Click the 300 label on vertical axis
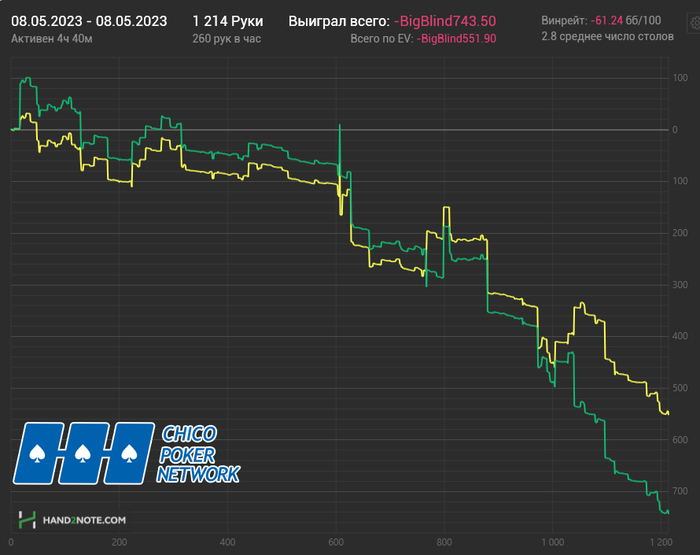The width and height of the screenshot is (700, 555). [680, 285]
